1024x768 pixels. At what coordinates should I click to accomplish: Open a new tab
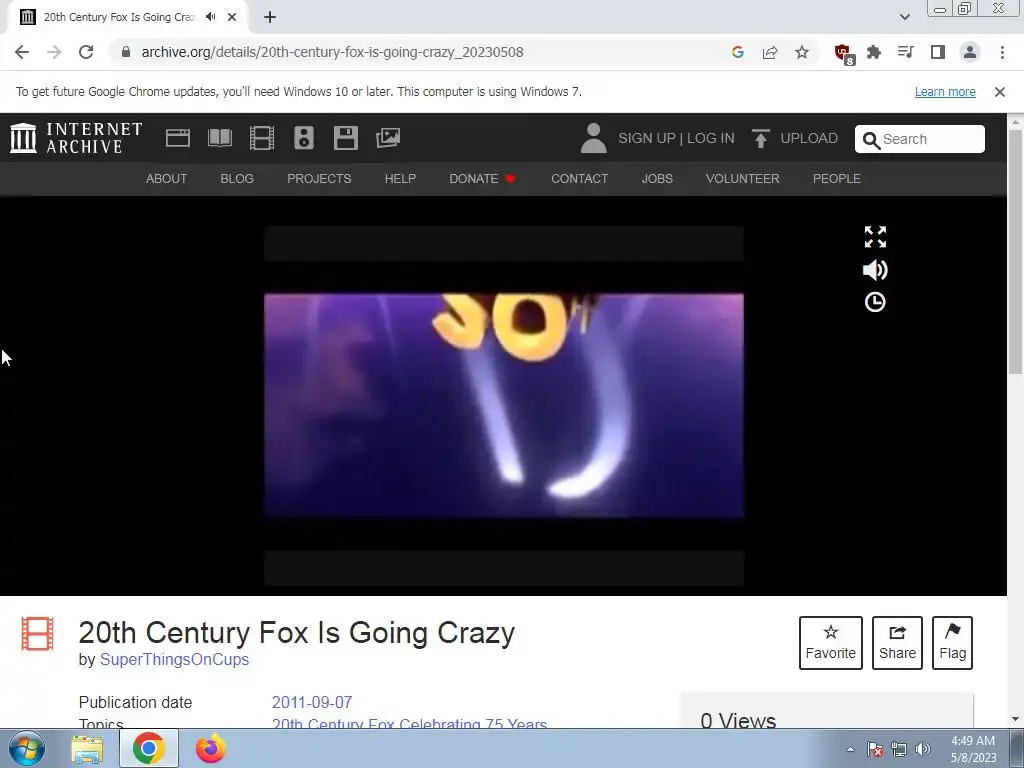pos(270,17)
